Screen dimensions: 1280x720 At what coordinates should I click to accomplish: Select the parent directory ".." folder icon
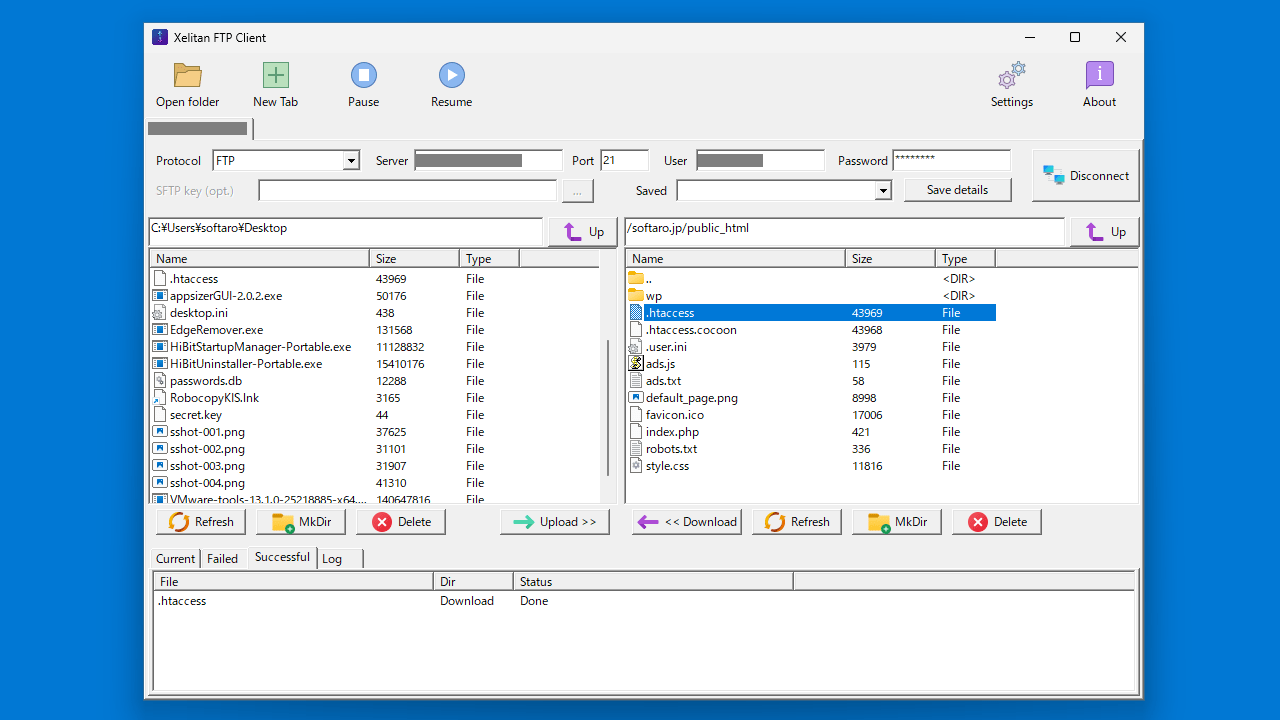tap(636, 279)
